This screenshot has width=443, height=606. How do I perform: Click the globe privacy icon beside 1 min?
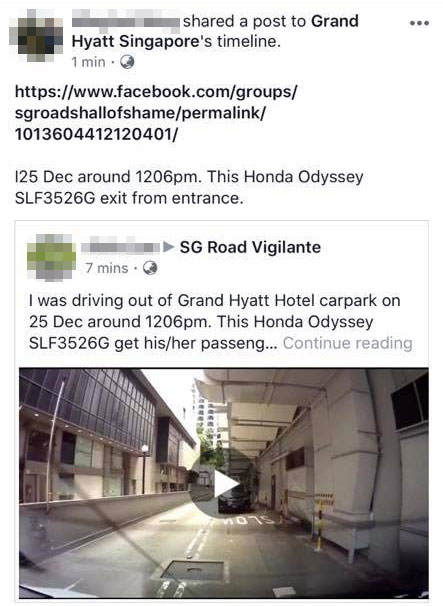127,62
